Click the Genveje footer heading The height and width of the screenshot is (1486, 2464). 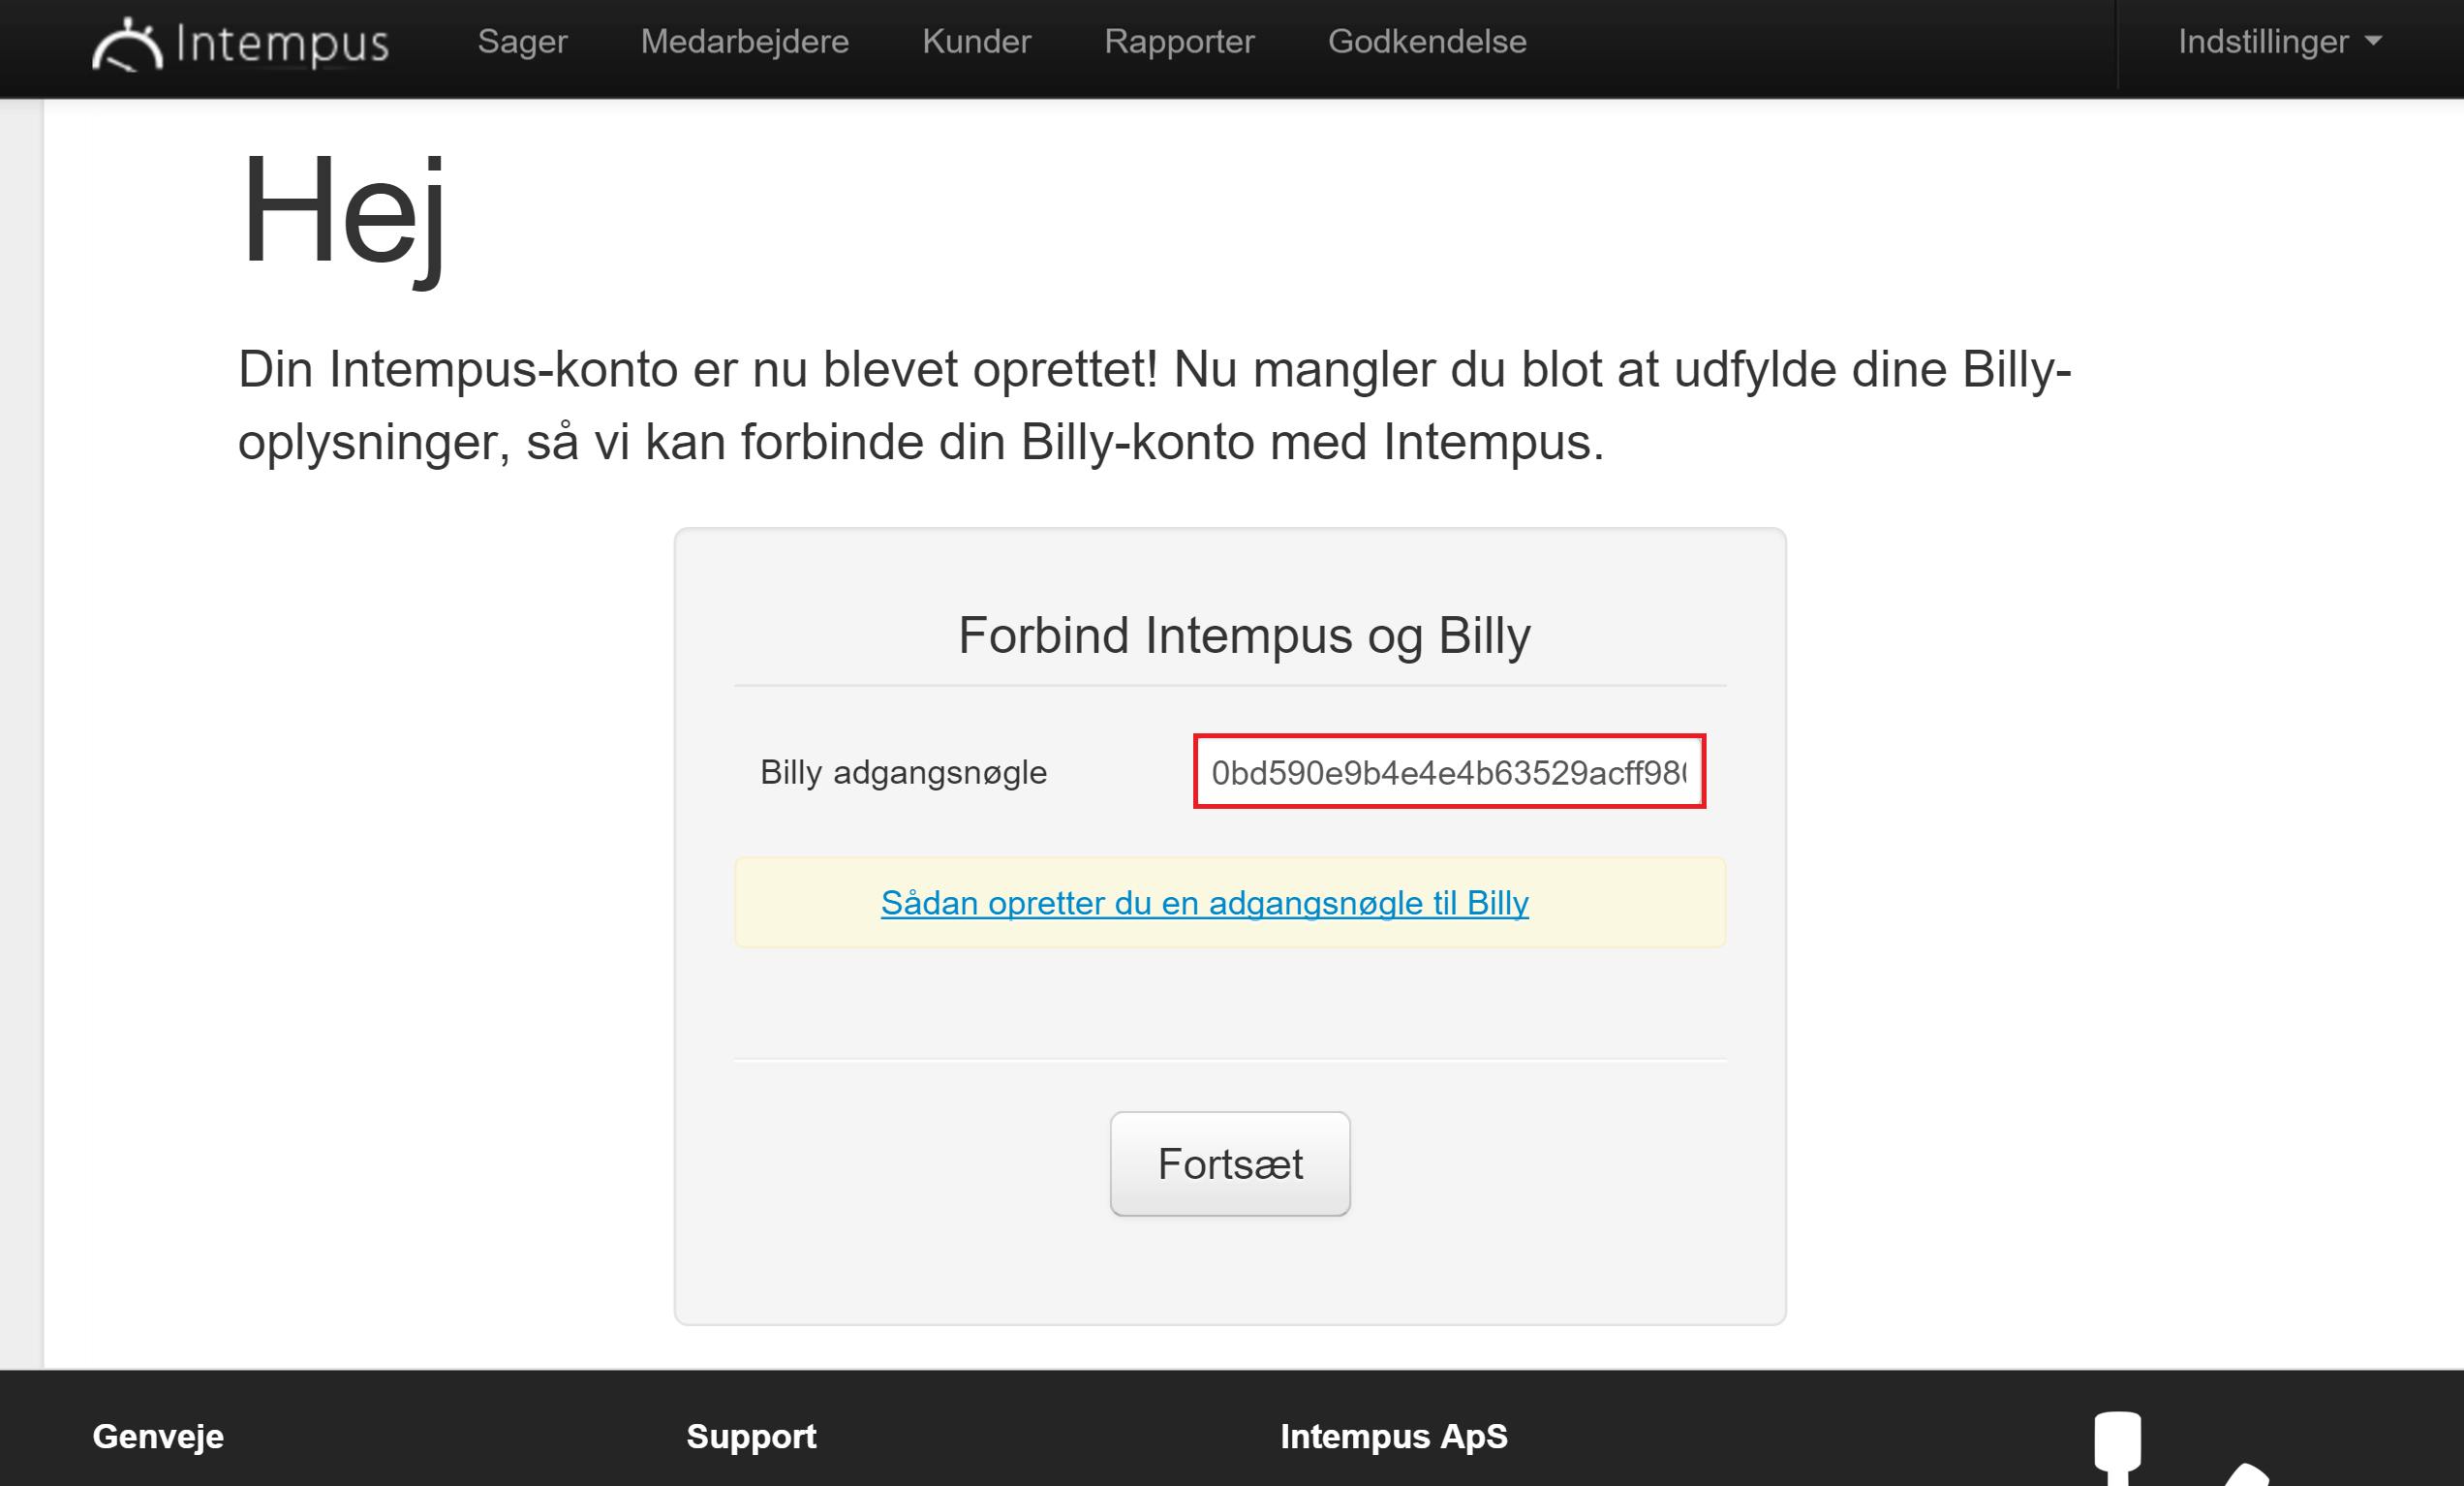tap(158, 1436)
